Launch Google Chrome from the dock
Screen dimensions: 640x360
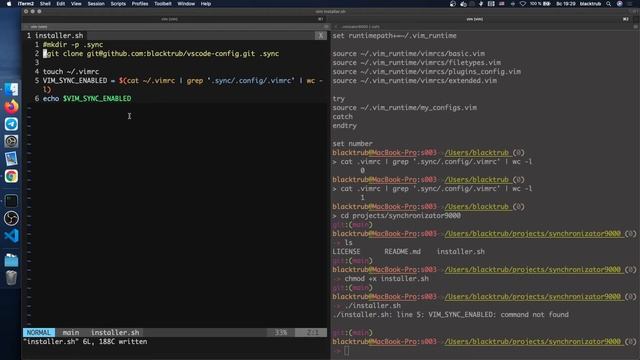coord(11,176)
